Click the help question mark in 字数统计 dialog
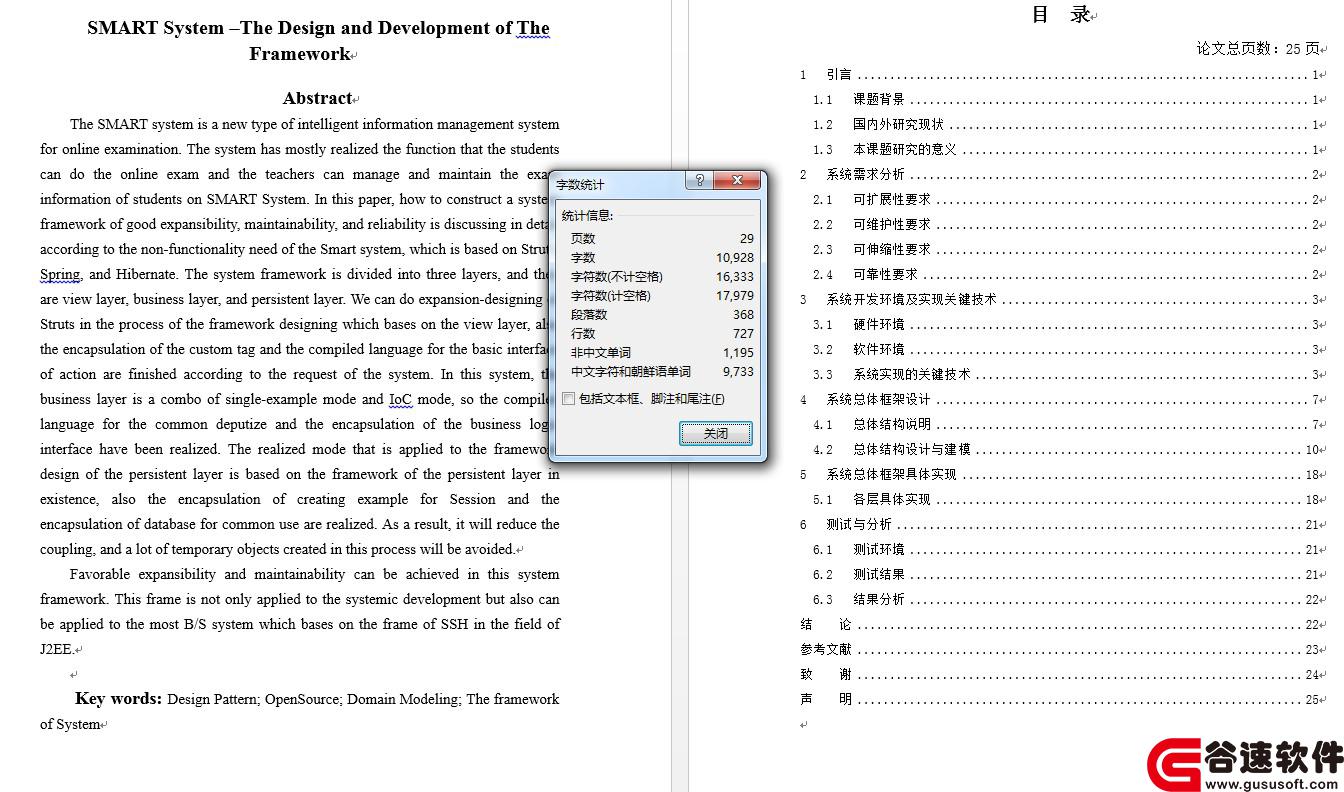 [699, 181]
